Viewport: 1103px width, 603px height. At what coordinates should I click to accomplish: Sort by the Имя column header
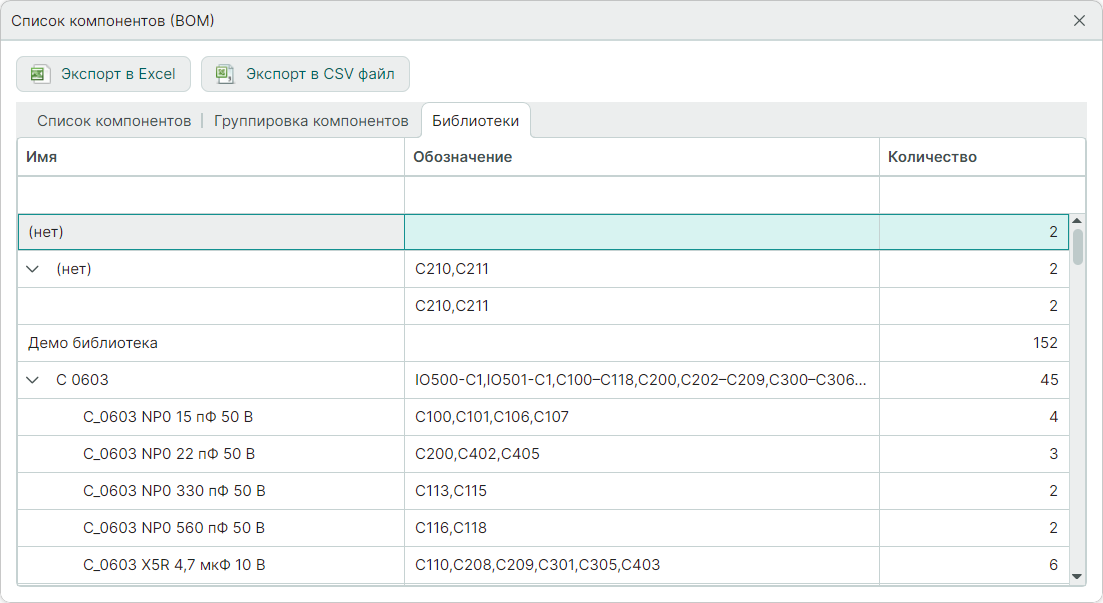point(210,157)
